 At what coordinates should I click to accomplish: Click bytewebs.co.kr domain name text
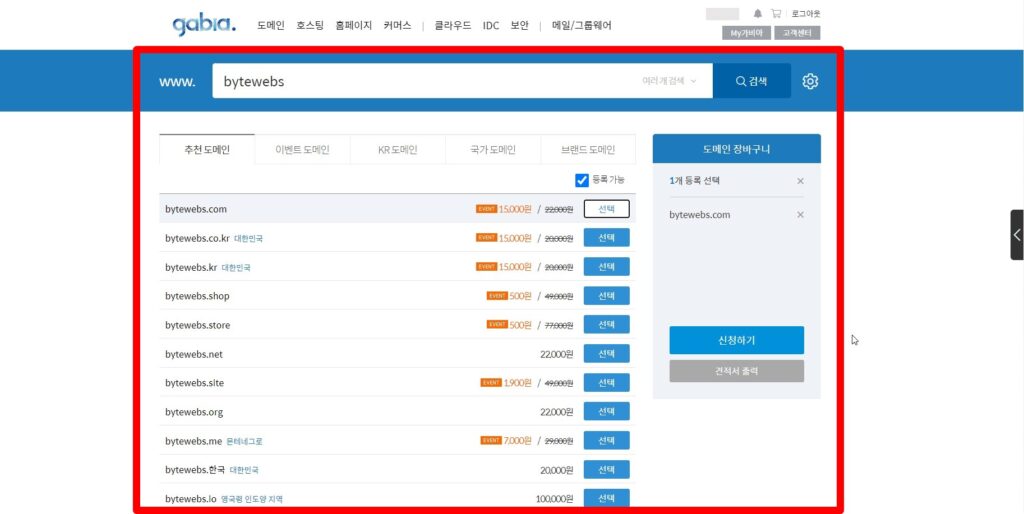[x=197, y=238]
